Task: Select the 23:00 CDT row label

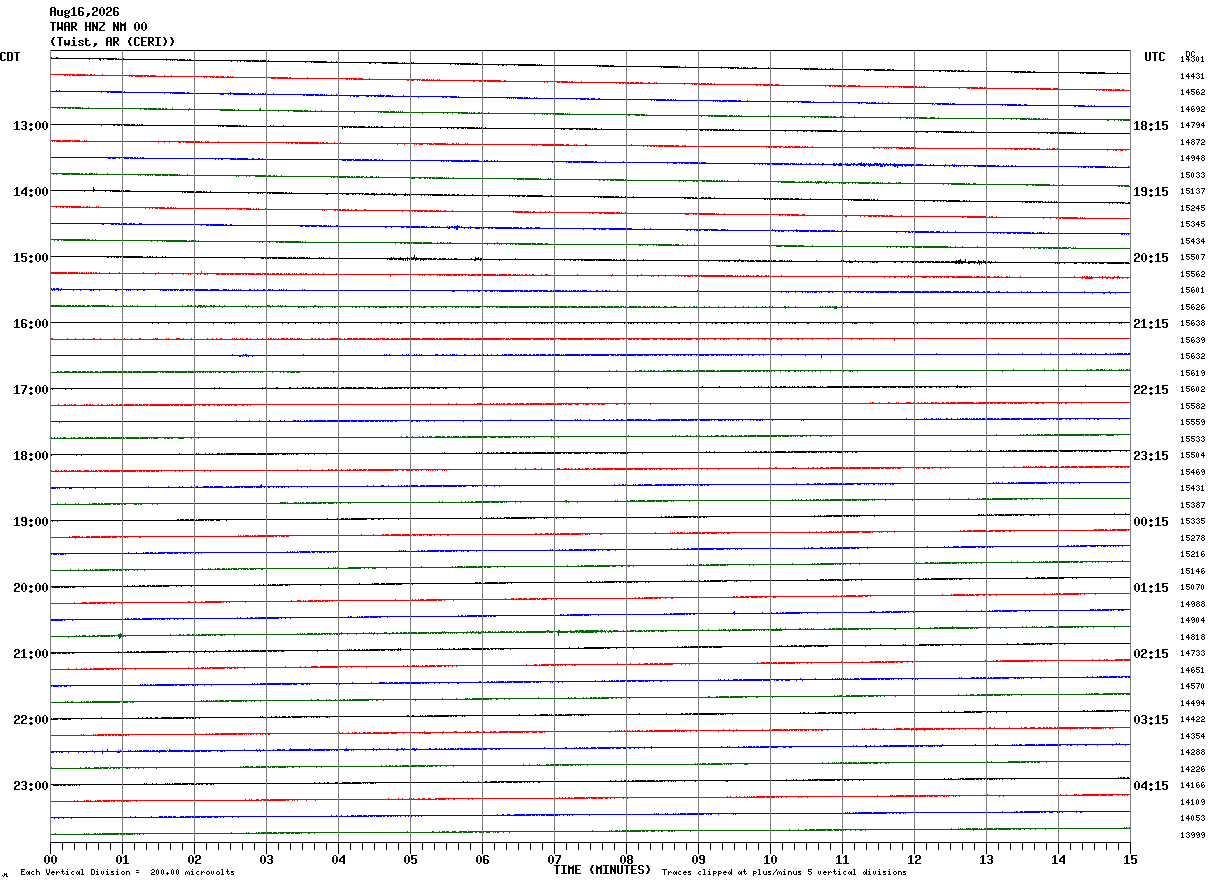Action: pos(30,786)
